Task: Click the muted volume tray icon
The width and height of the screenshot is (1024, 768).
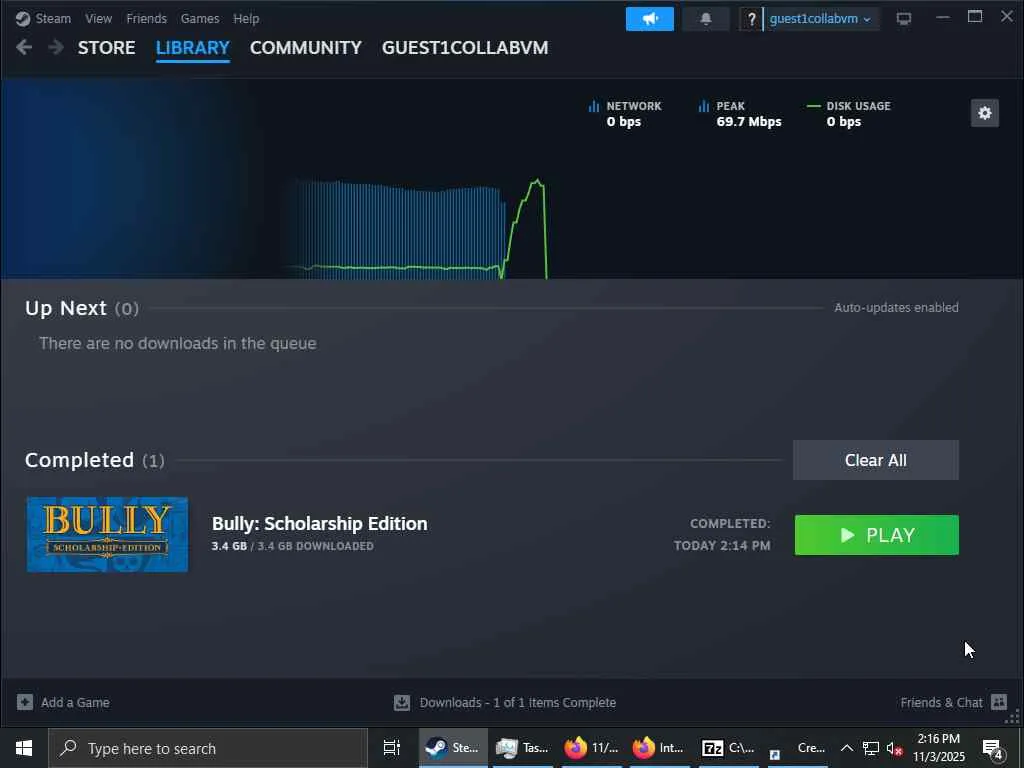Action: [894, 748]
